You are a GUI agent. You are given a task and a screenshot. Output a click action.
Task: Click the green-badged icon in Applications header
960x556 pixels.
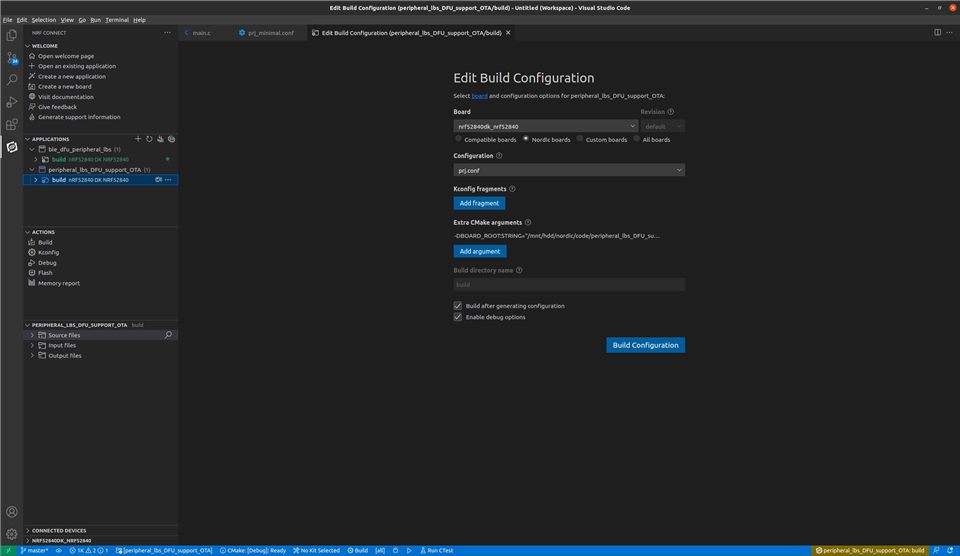[171, 139]
